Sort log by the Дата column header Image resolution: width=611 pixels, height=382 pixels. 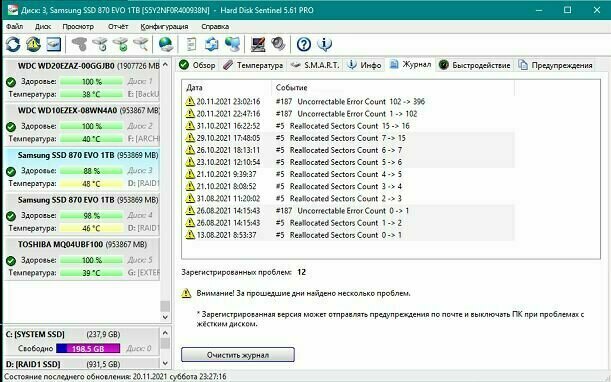pyautogui.click(x=226, y=88)
